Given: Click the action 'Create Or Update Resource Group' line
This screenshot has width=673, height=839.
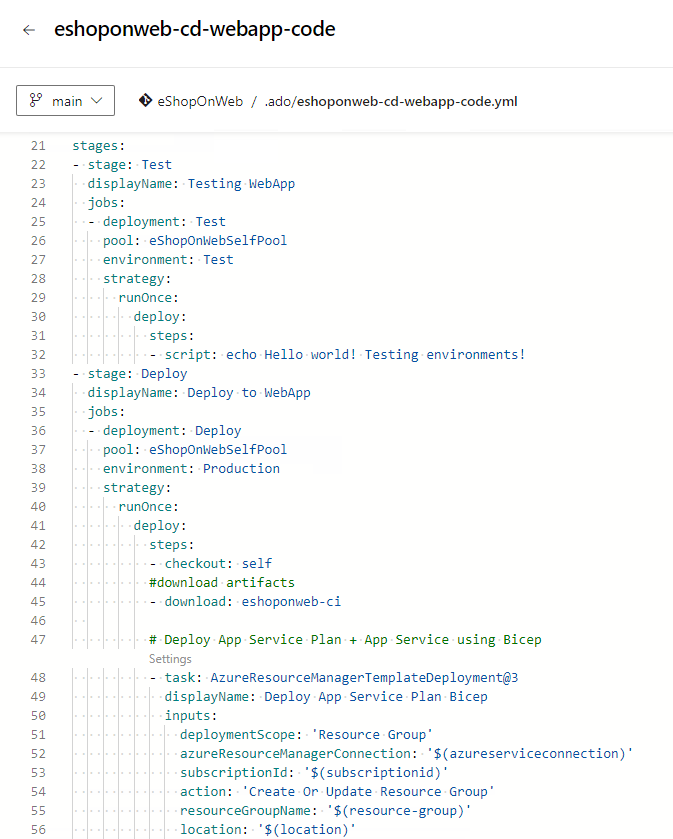Looking at the screenshot, I should point(337,791).
